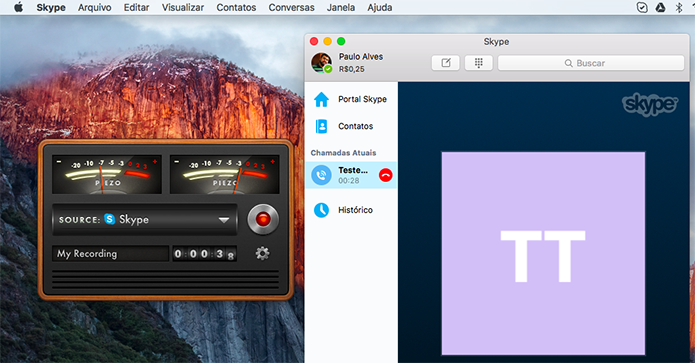Click the active call phone icon
Screen dimensions: 695x363
point(321,175)
